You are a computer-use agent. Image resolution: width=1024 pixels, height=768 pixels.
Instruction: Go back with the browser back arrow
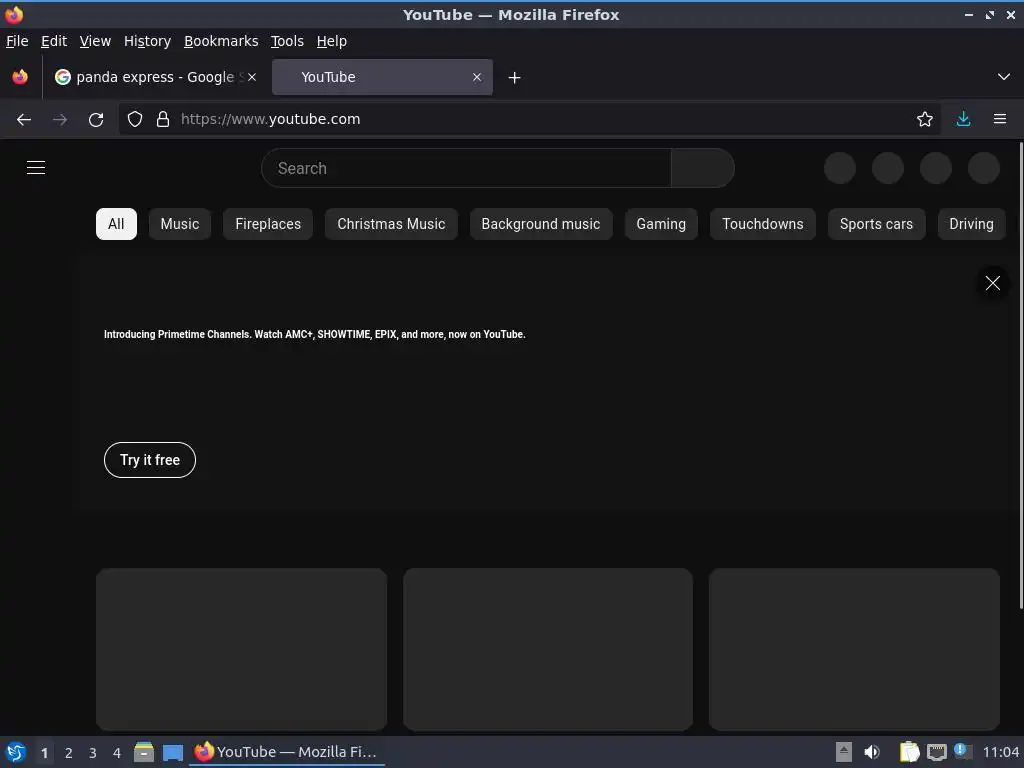coord(24,120)
